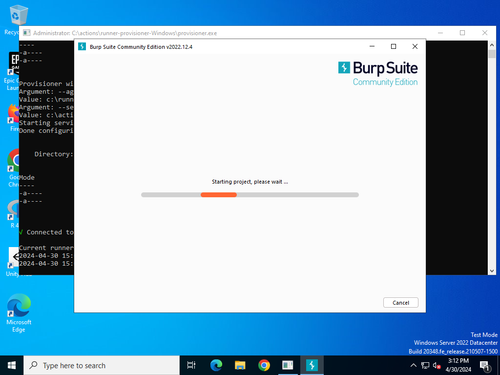The height and width of the screenshot is (375, 500).
Task: Open the Recycle Bin desktop icon
Action: (x=18, y=18)
